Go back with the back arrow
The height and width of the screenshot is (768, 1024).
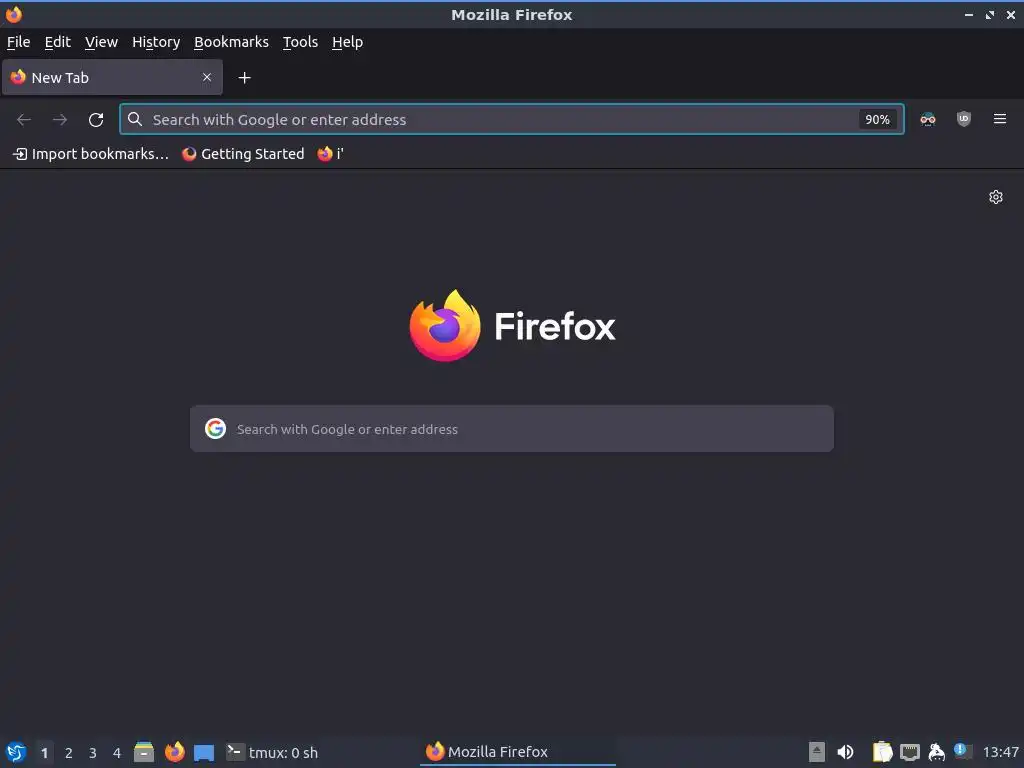[24, 120]
